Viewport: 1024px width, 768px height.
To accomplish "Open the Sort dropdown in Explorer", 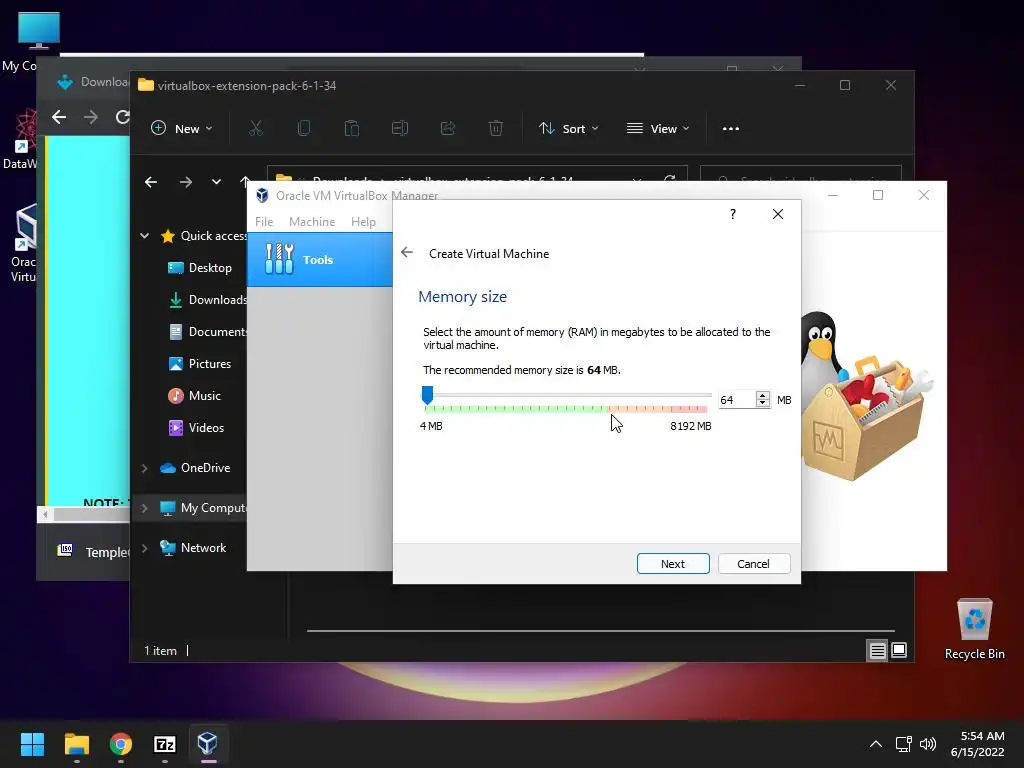I will point(568,129).
